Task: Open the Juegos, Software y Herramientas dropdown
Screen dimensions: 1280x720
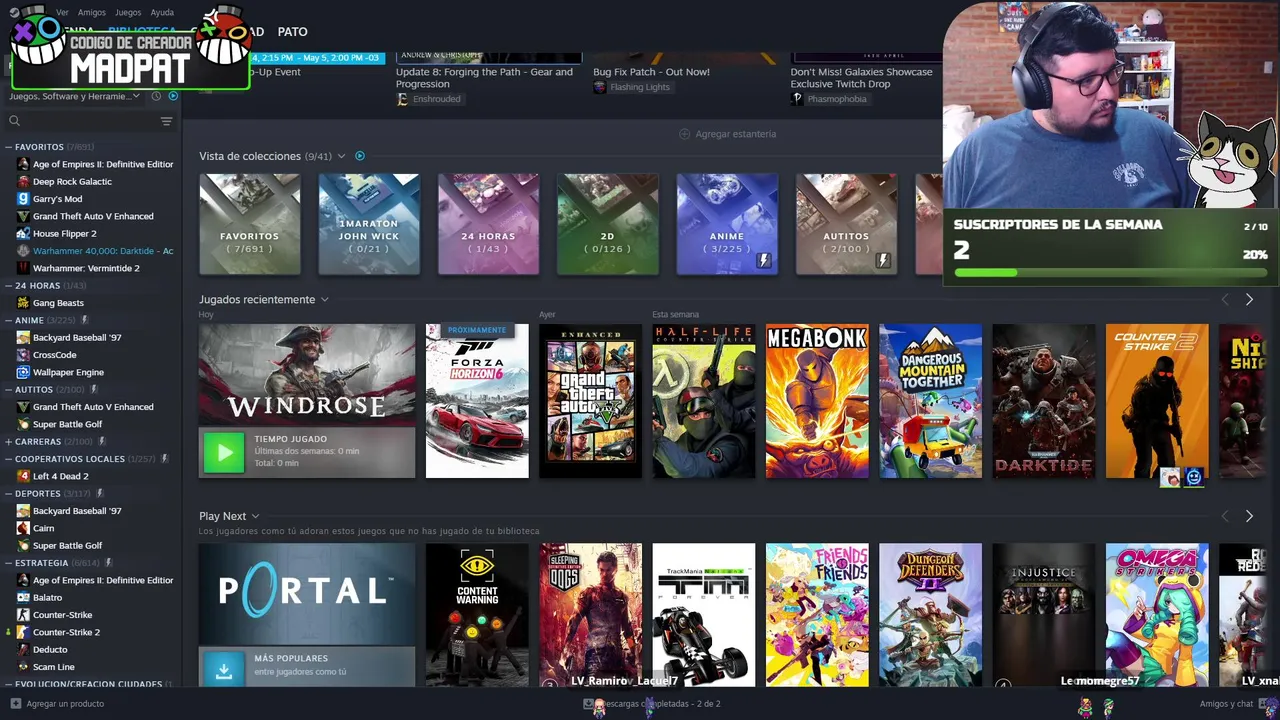Action: pyautogui.click(x=75, y=96)
